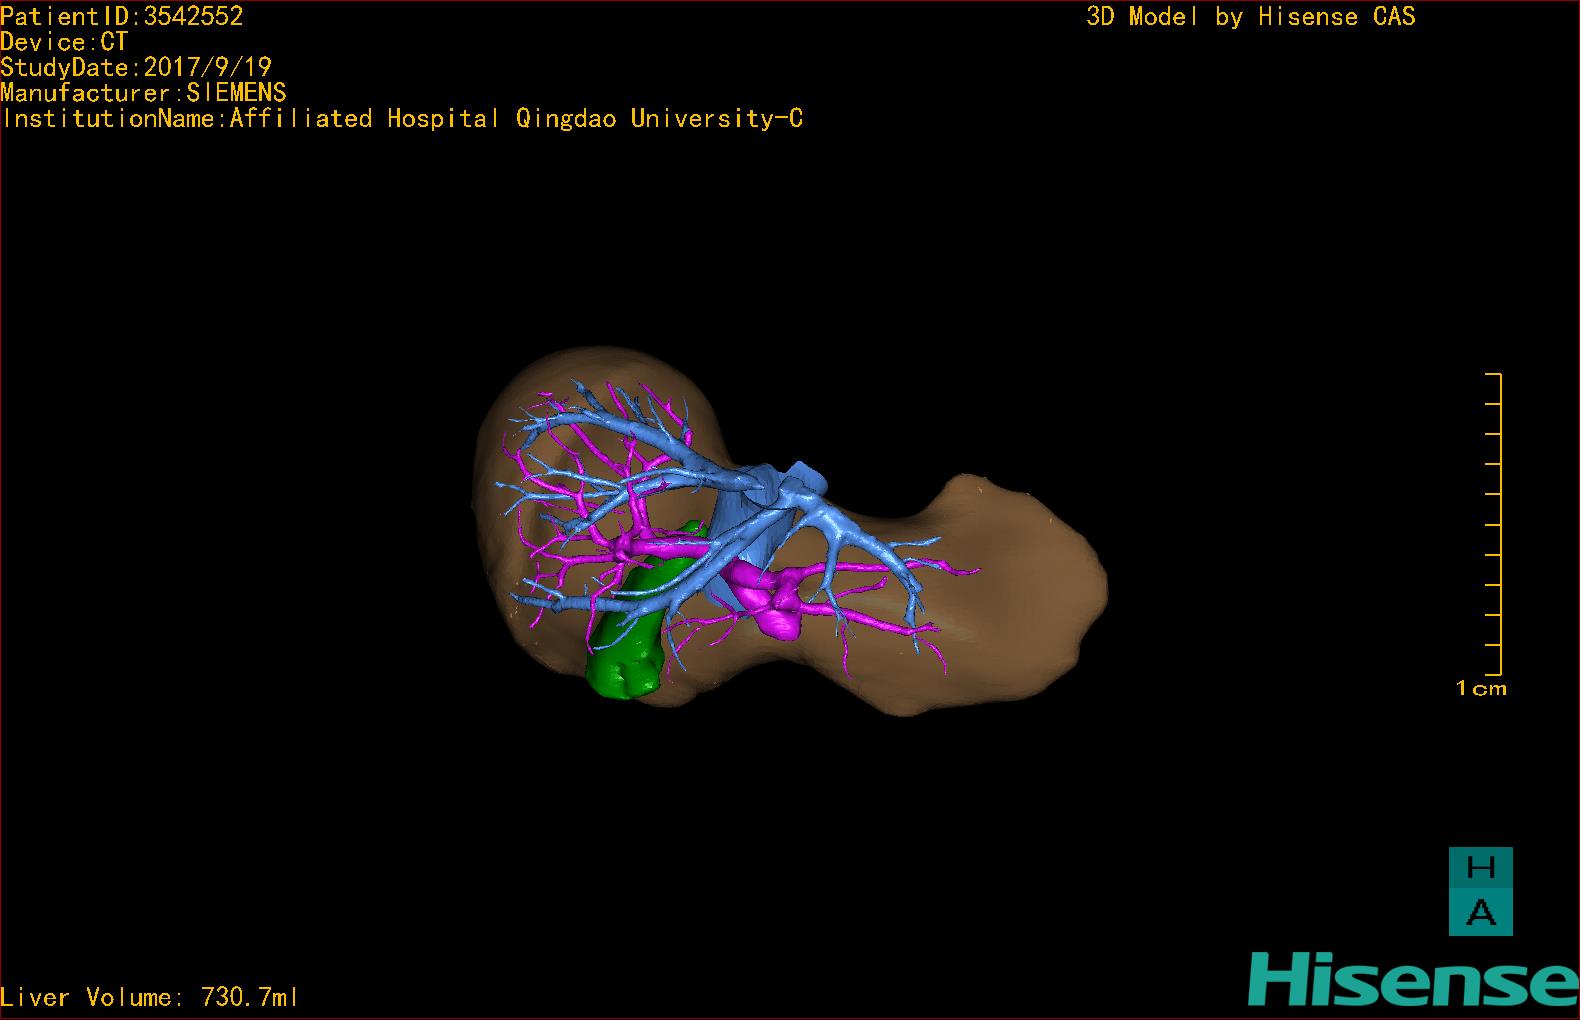
Task: Click the Liver Volume: 730.7ml readout
Action: (x=150, y=997)
